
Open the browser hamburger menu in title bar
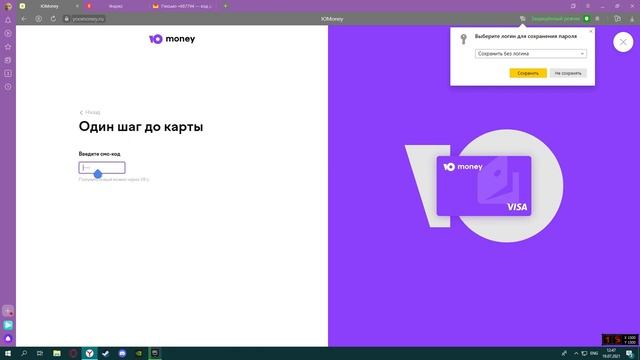click(588, 6)
